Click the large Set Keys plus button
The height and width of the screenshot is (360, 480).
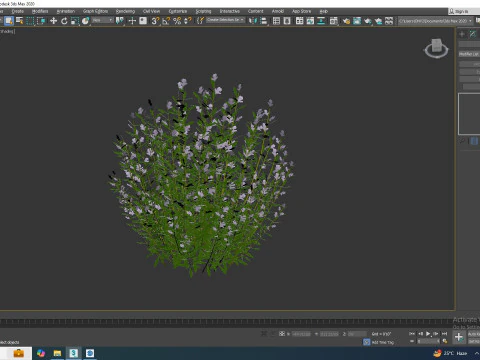(x=459, y=337)
